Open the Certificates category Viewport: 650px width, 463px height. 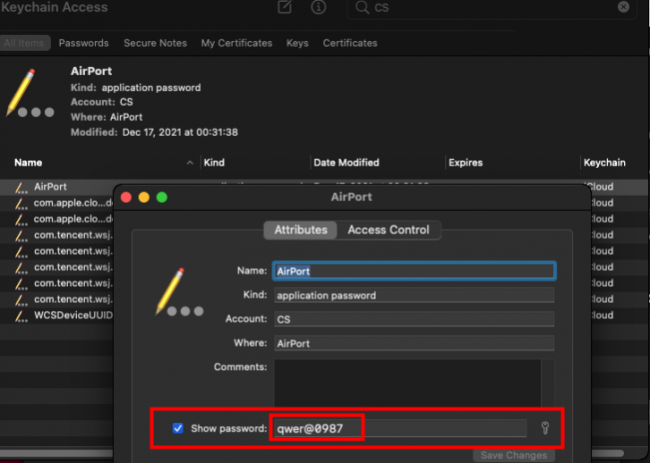[x=350, y=43]
